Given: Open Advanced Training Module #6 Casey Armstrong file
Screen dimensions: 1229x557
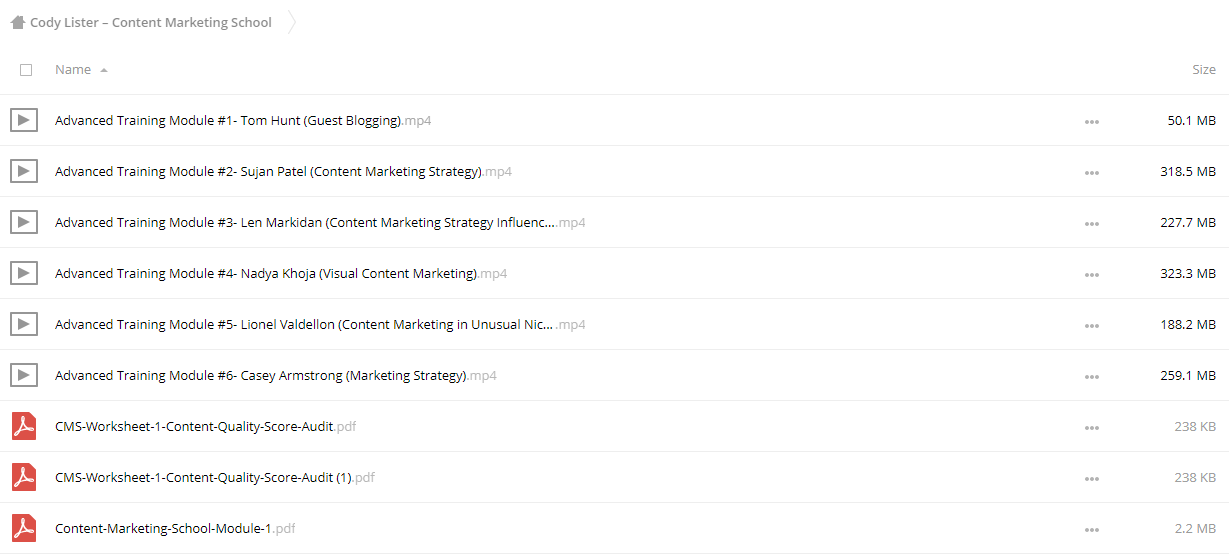Looking at the screenshot, I should (276, 376).
